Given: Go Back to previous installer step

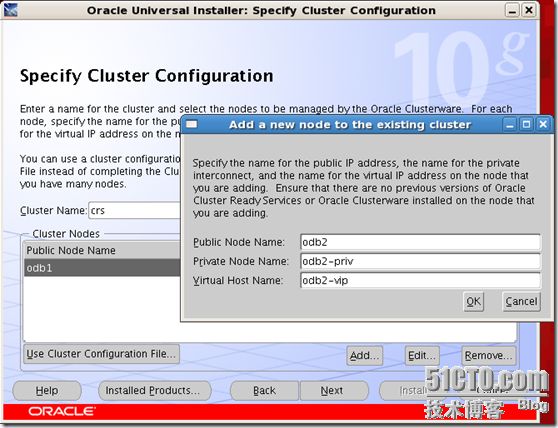Looking at the screenshot, I should (x=264, y=391).
